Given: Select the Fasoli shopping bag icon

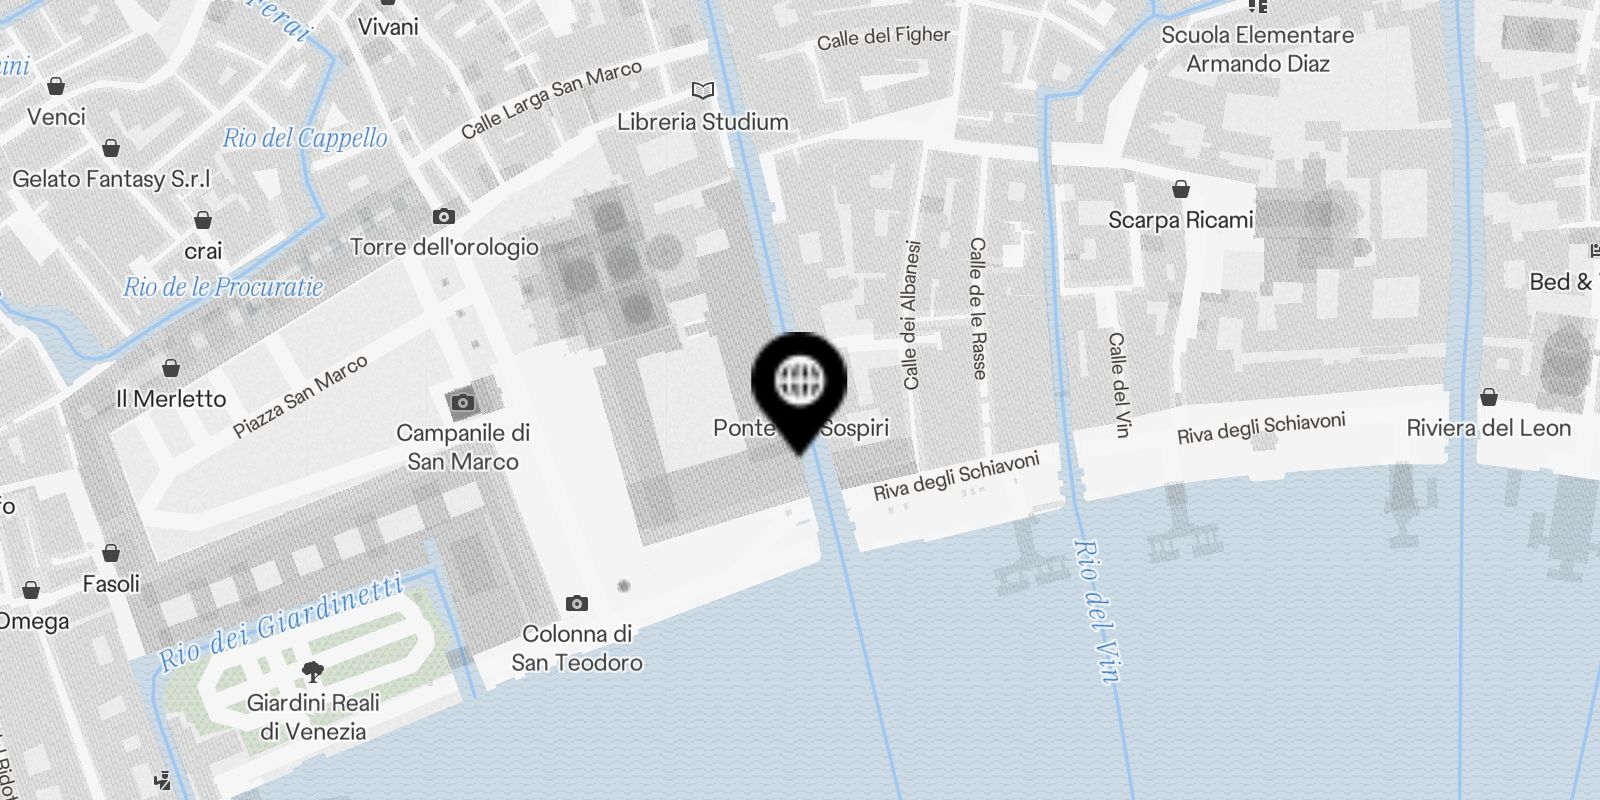Looking at the screenshot, I should pyautogui.click(x=111, y=553).
